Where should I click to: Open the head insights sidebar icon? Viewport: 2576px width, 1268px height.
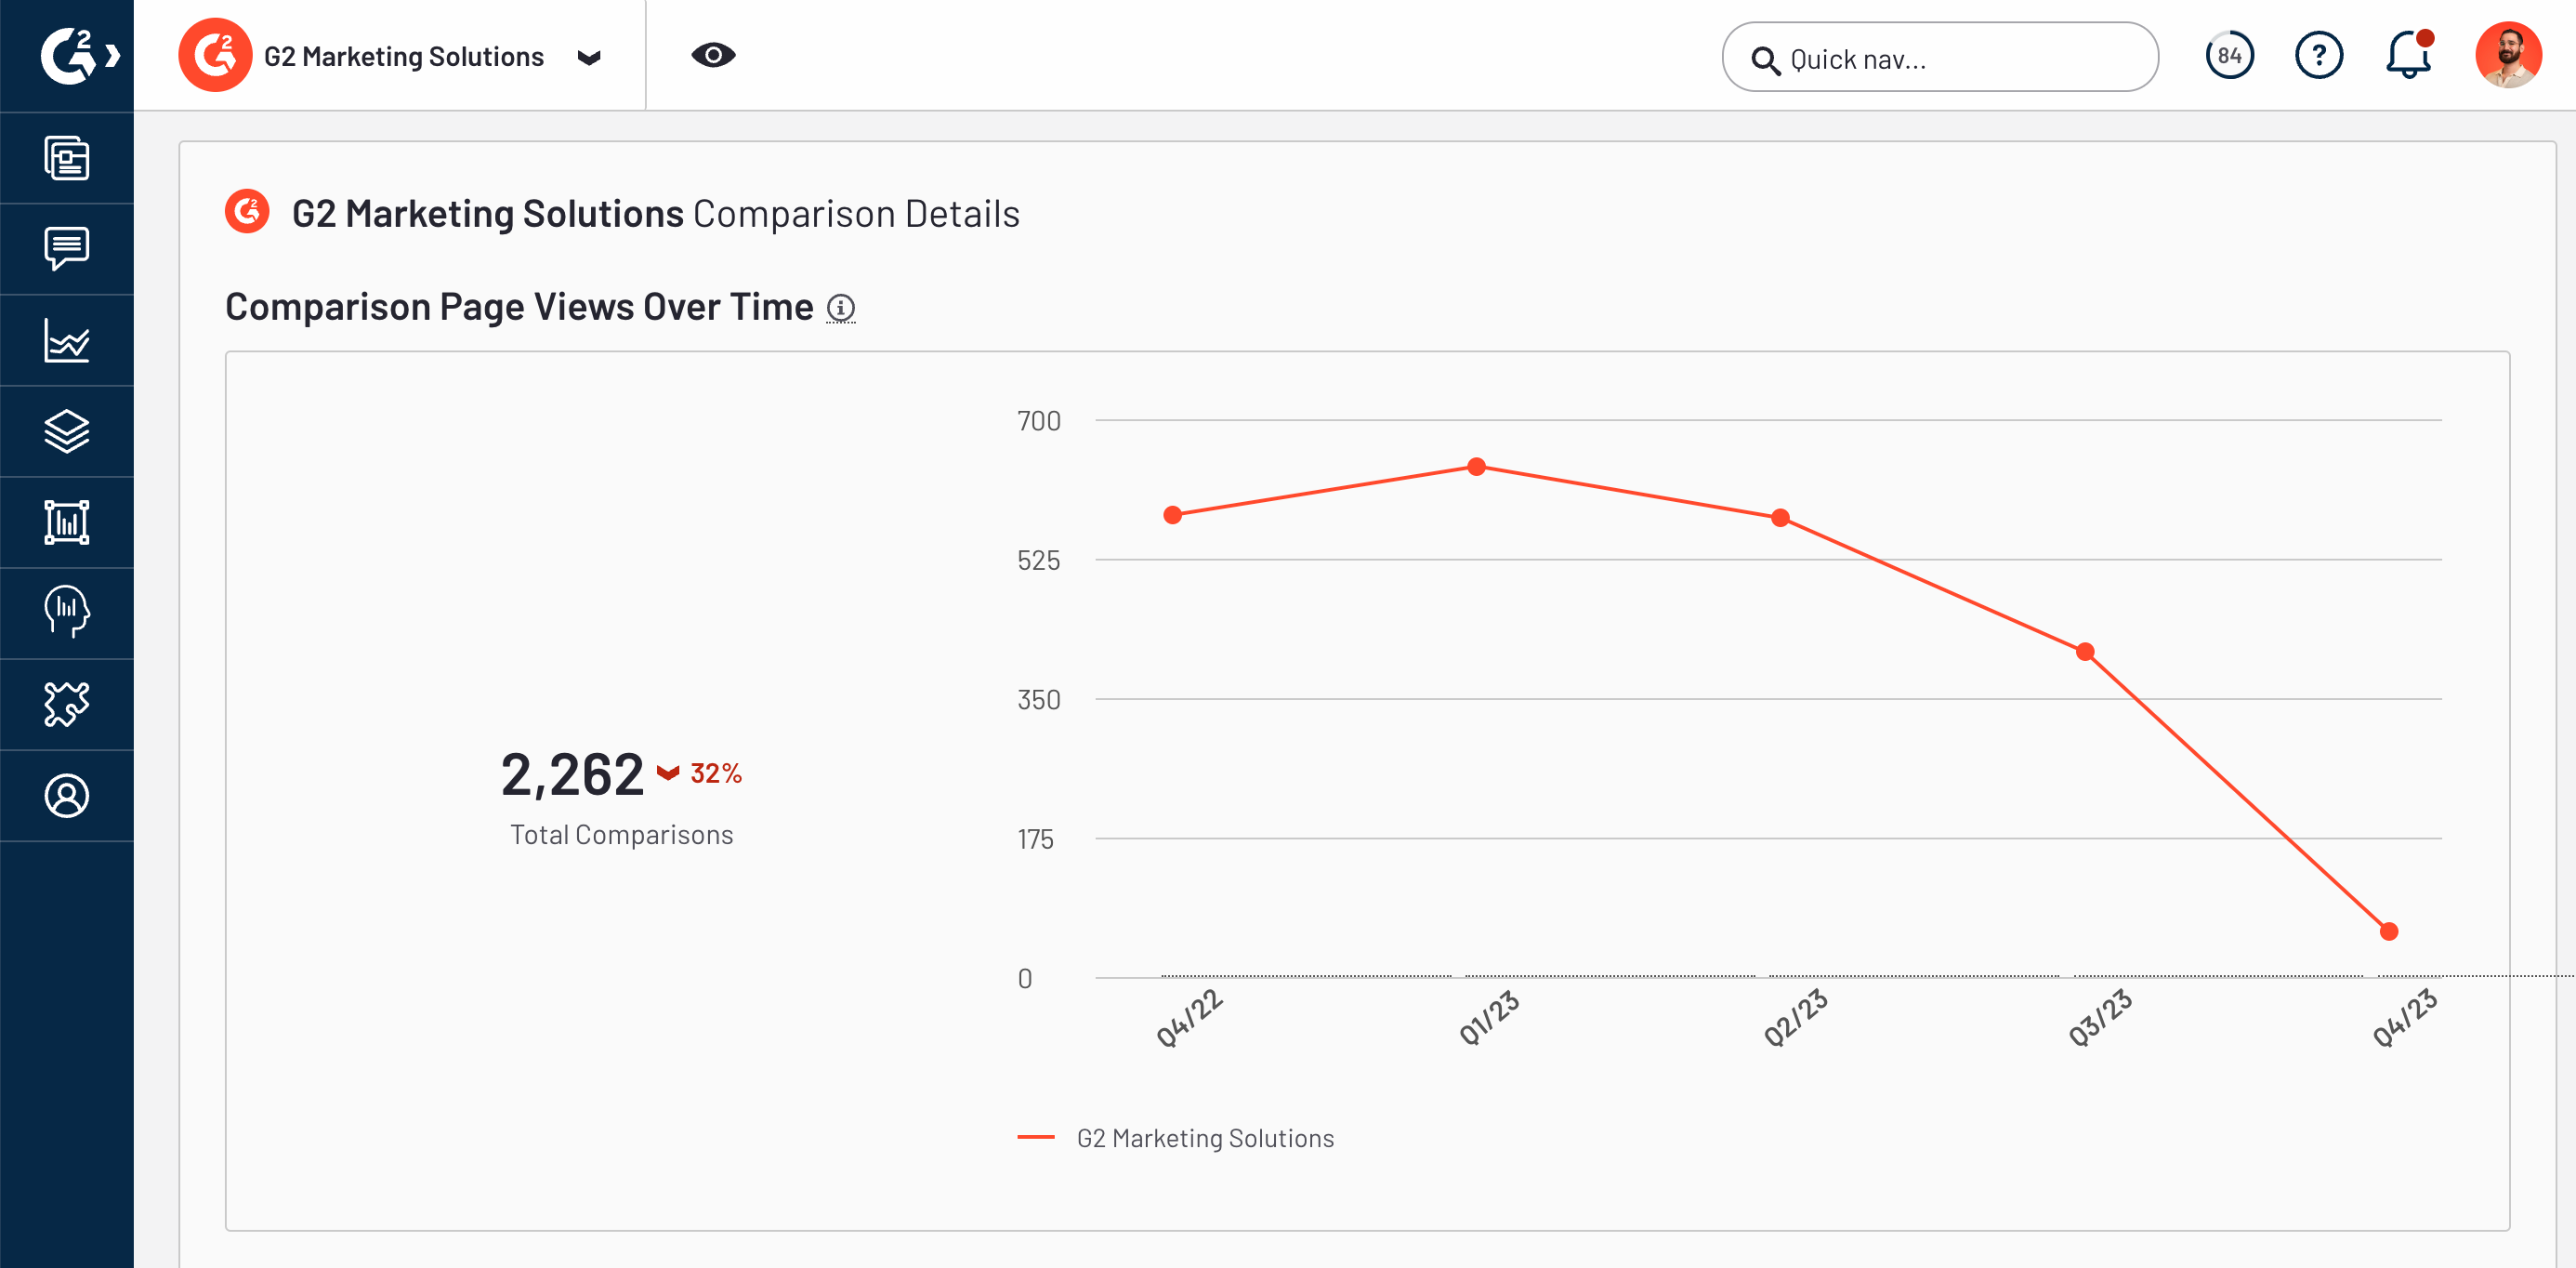point(67,612)
